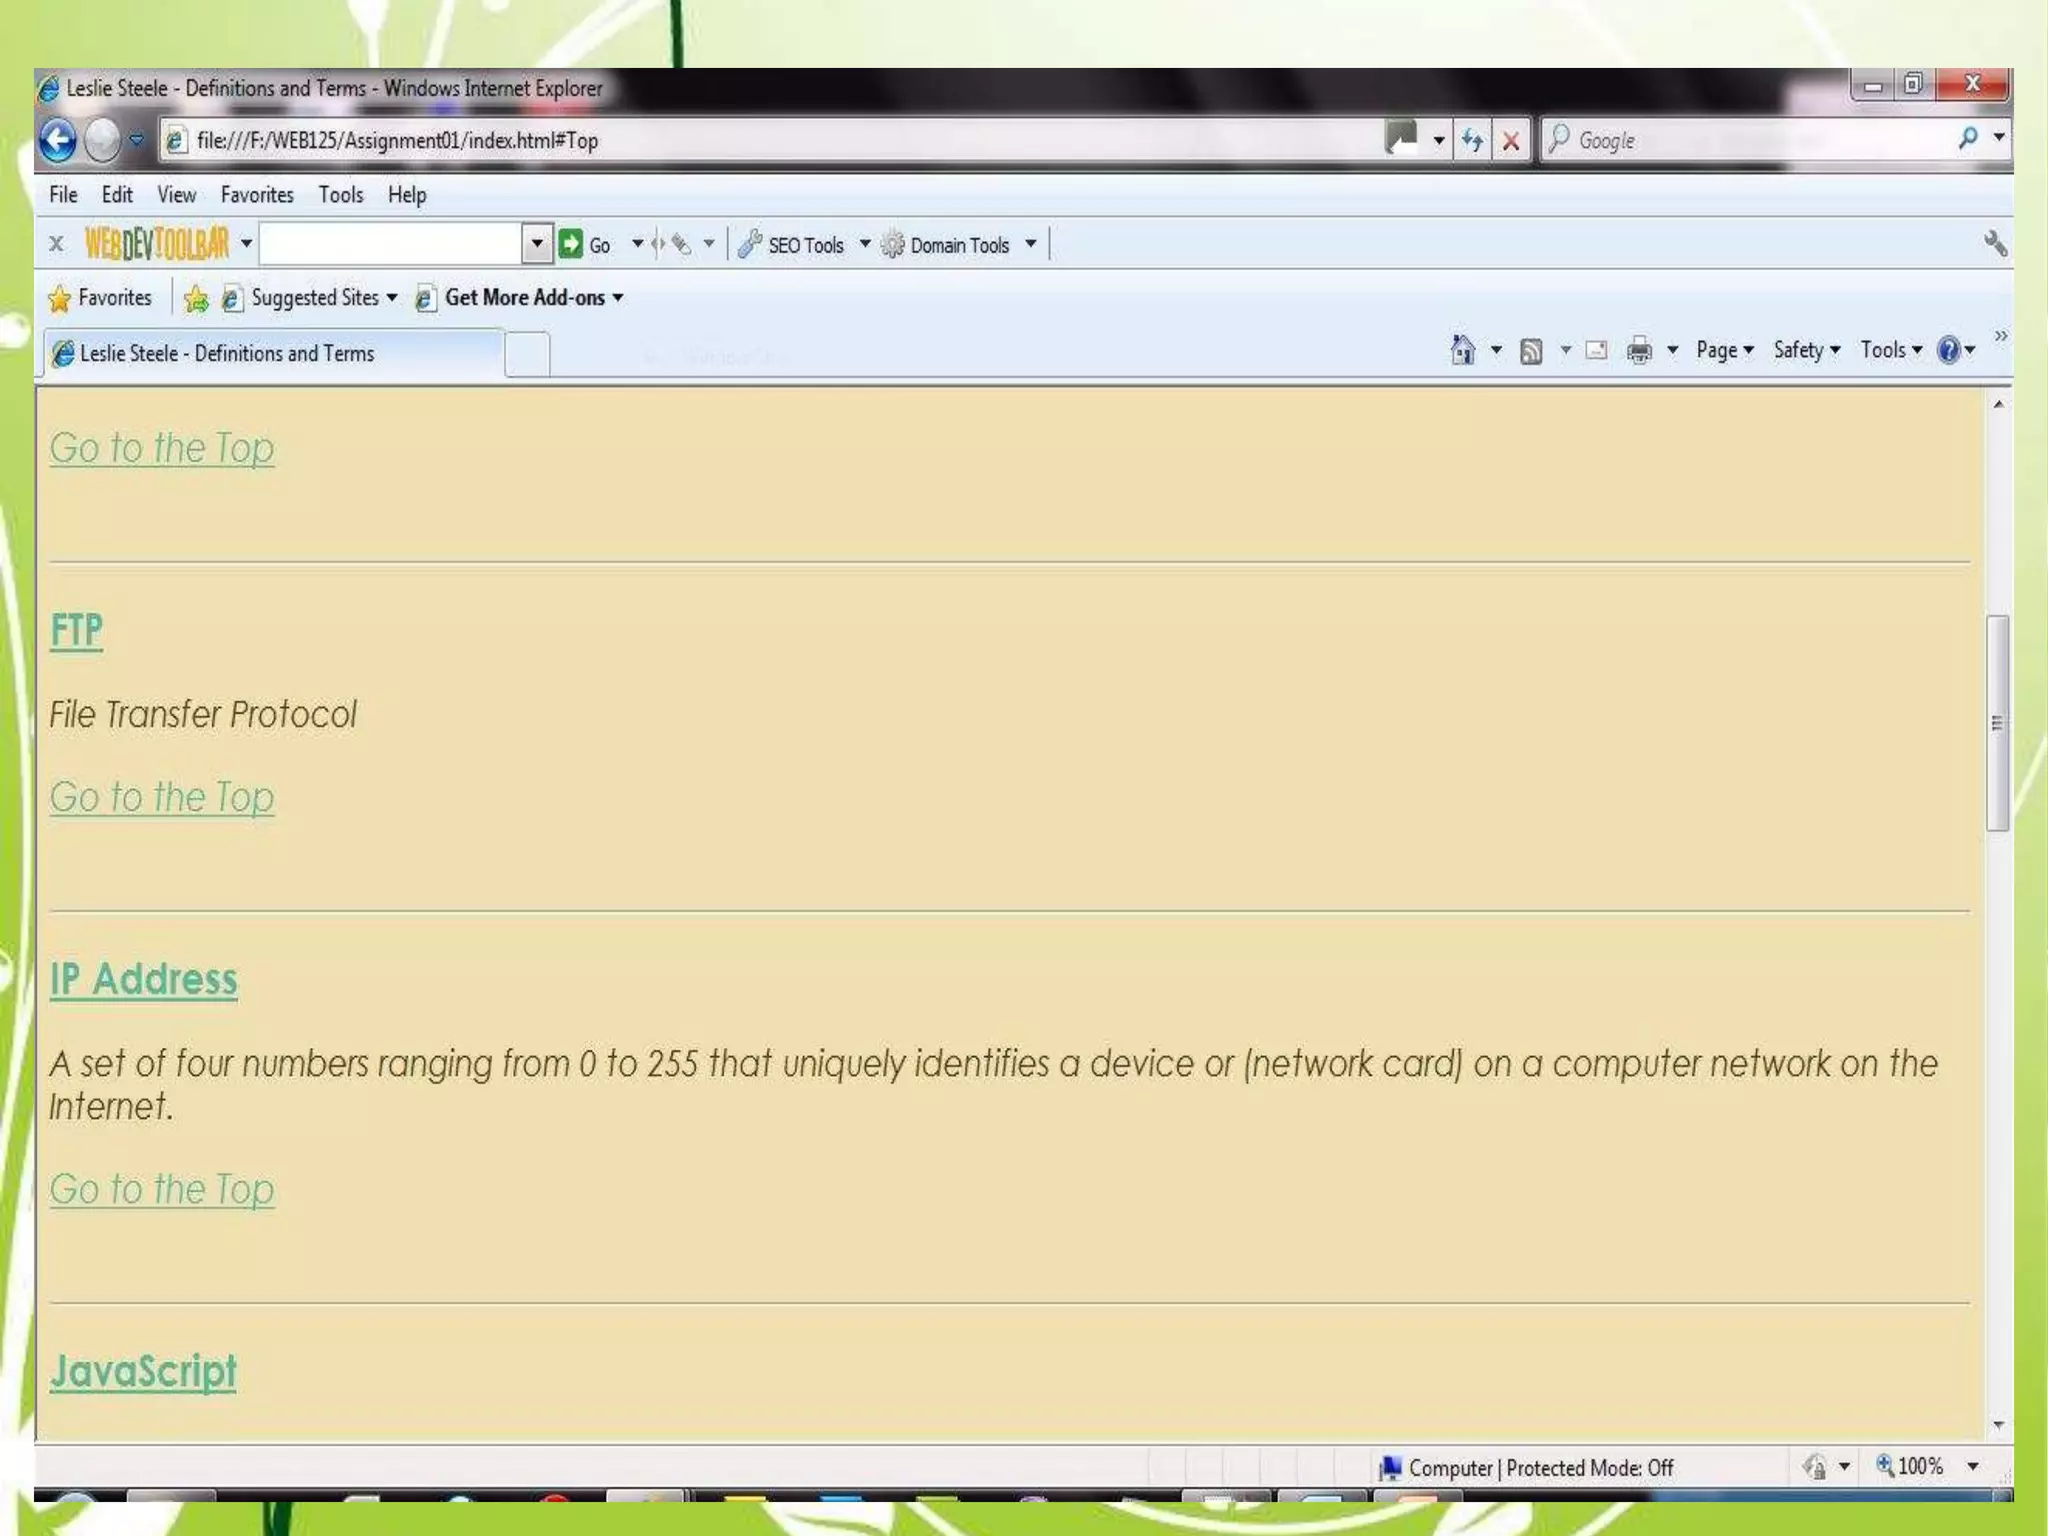Open a new blank tab
Viewport: 2048px width, 1536px height.
tap(527, 355)
